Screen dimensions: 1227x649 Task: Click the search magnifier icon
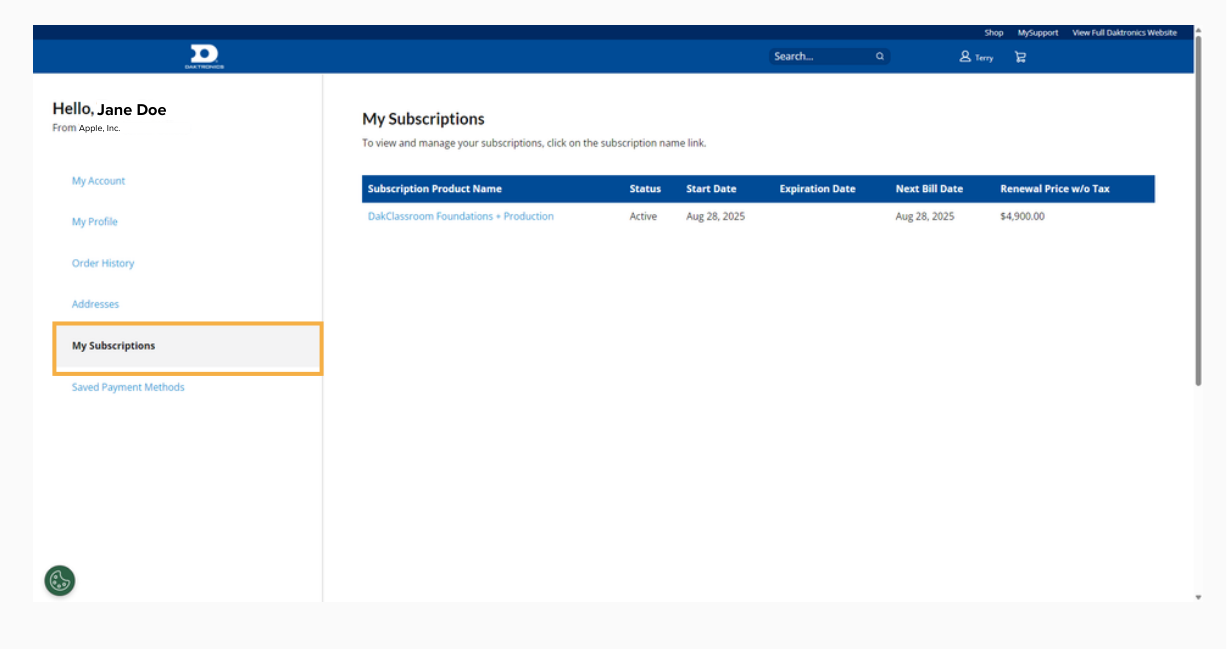pos(880,57)
